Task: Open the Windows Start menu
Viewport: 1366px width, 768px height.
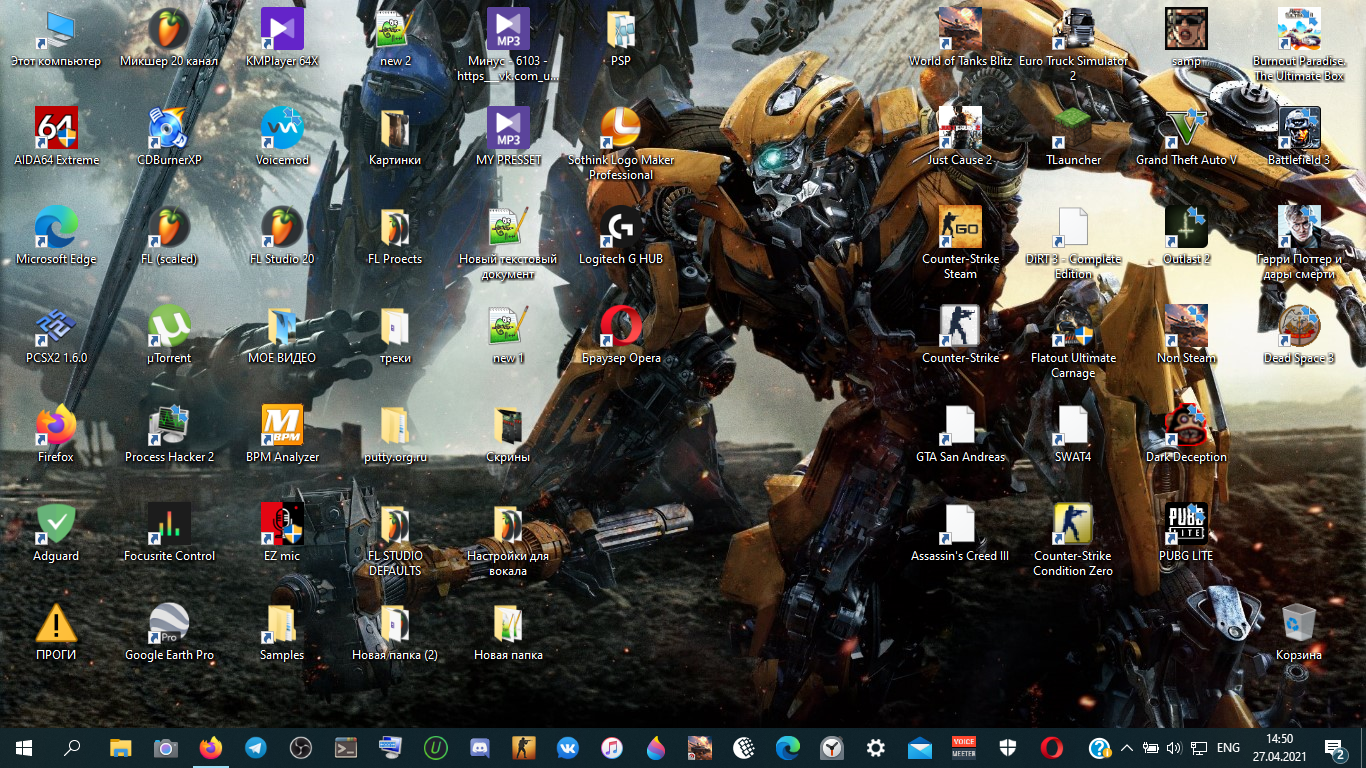Action: [x=24, y=748]
